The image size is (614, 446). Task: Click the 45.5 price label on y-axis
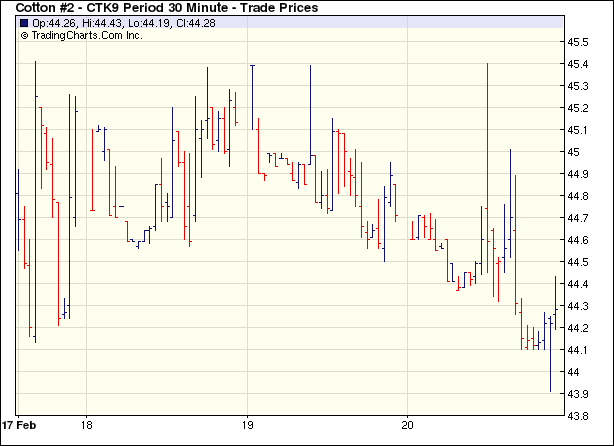coord(579,42)
